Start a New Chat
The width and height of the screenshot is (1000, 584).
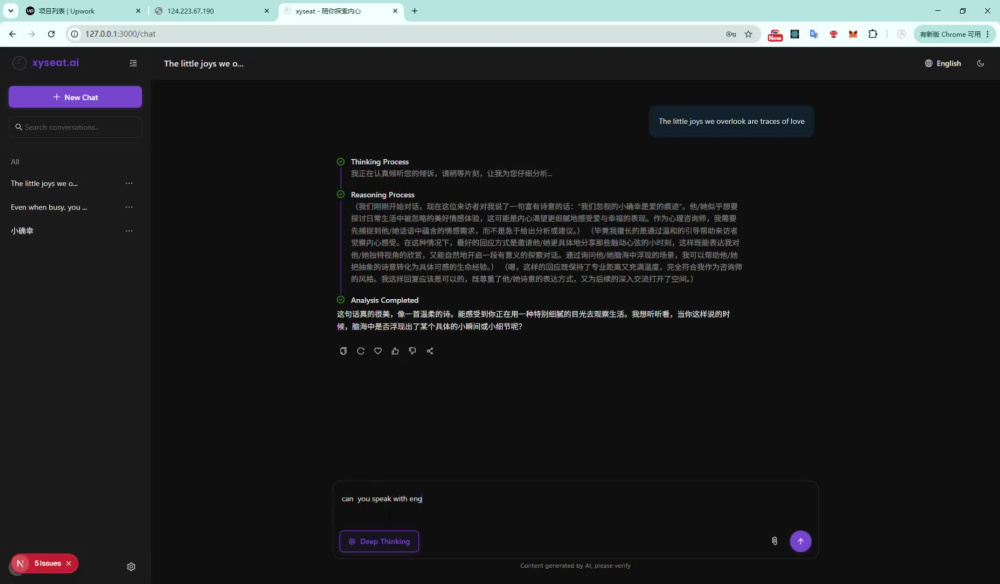coord(75,97)
